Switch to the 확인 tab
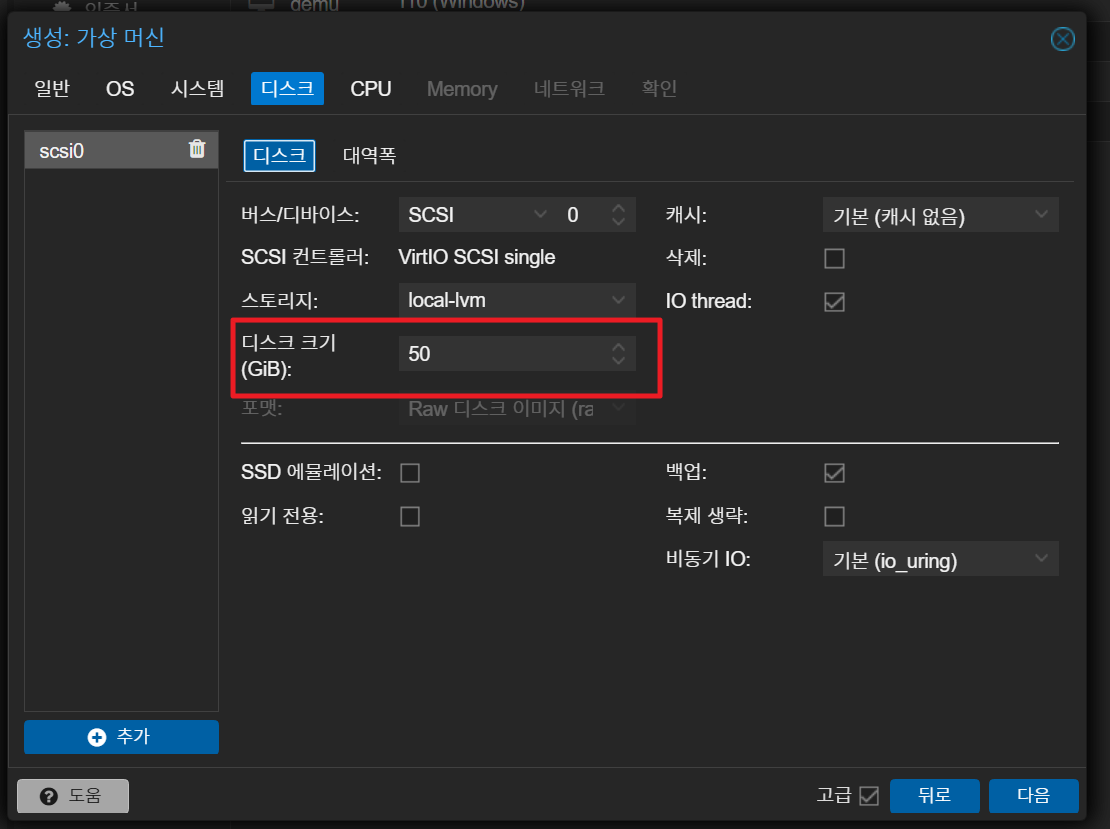 coord(659,88)
